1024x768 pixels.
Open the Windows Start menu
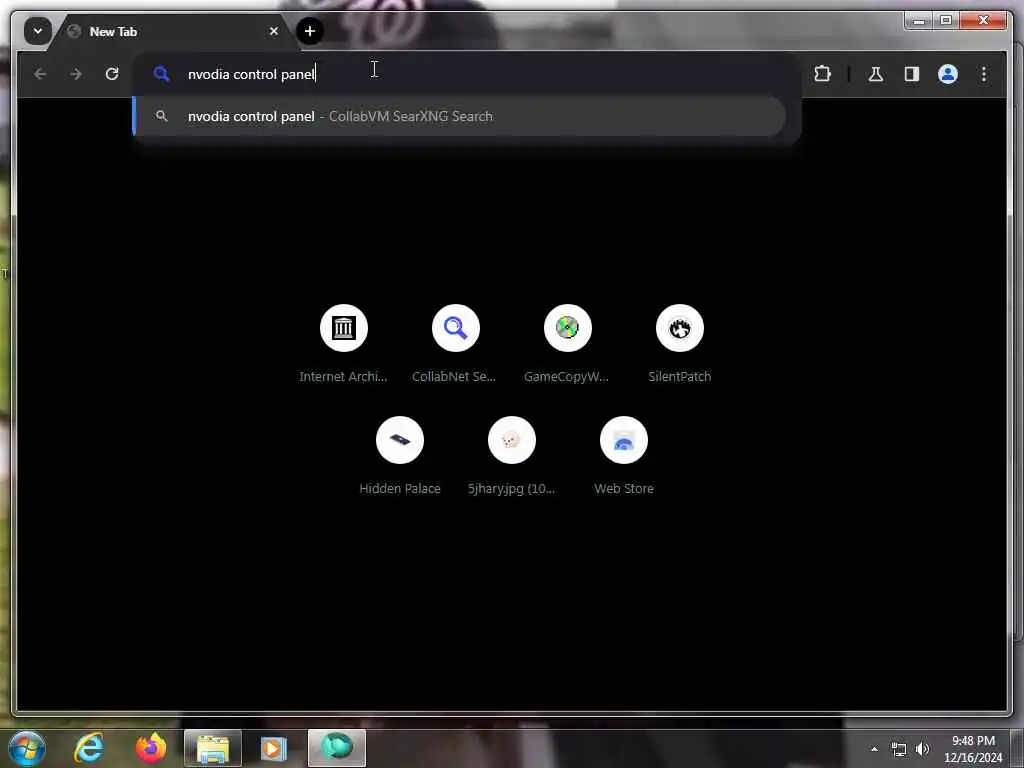27,748
